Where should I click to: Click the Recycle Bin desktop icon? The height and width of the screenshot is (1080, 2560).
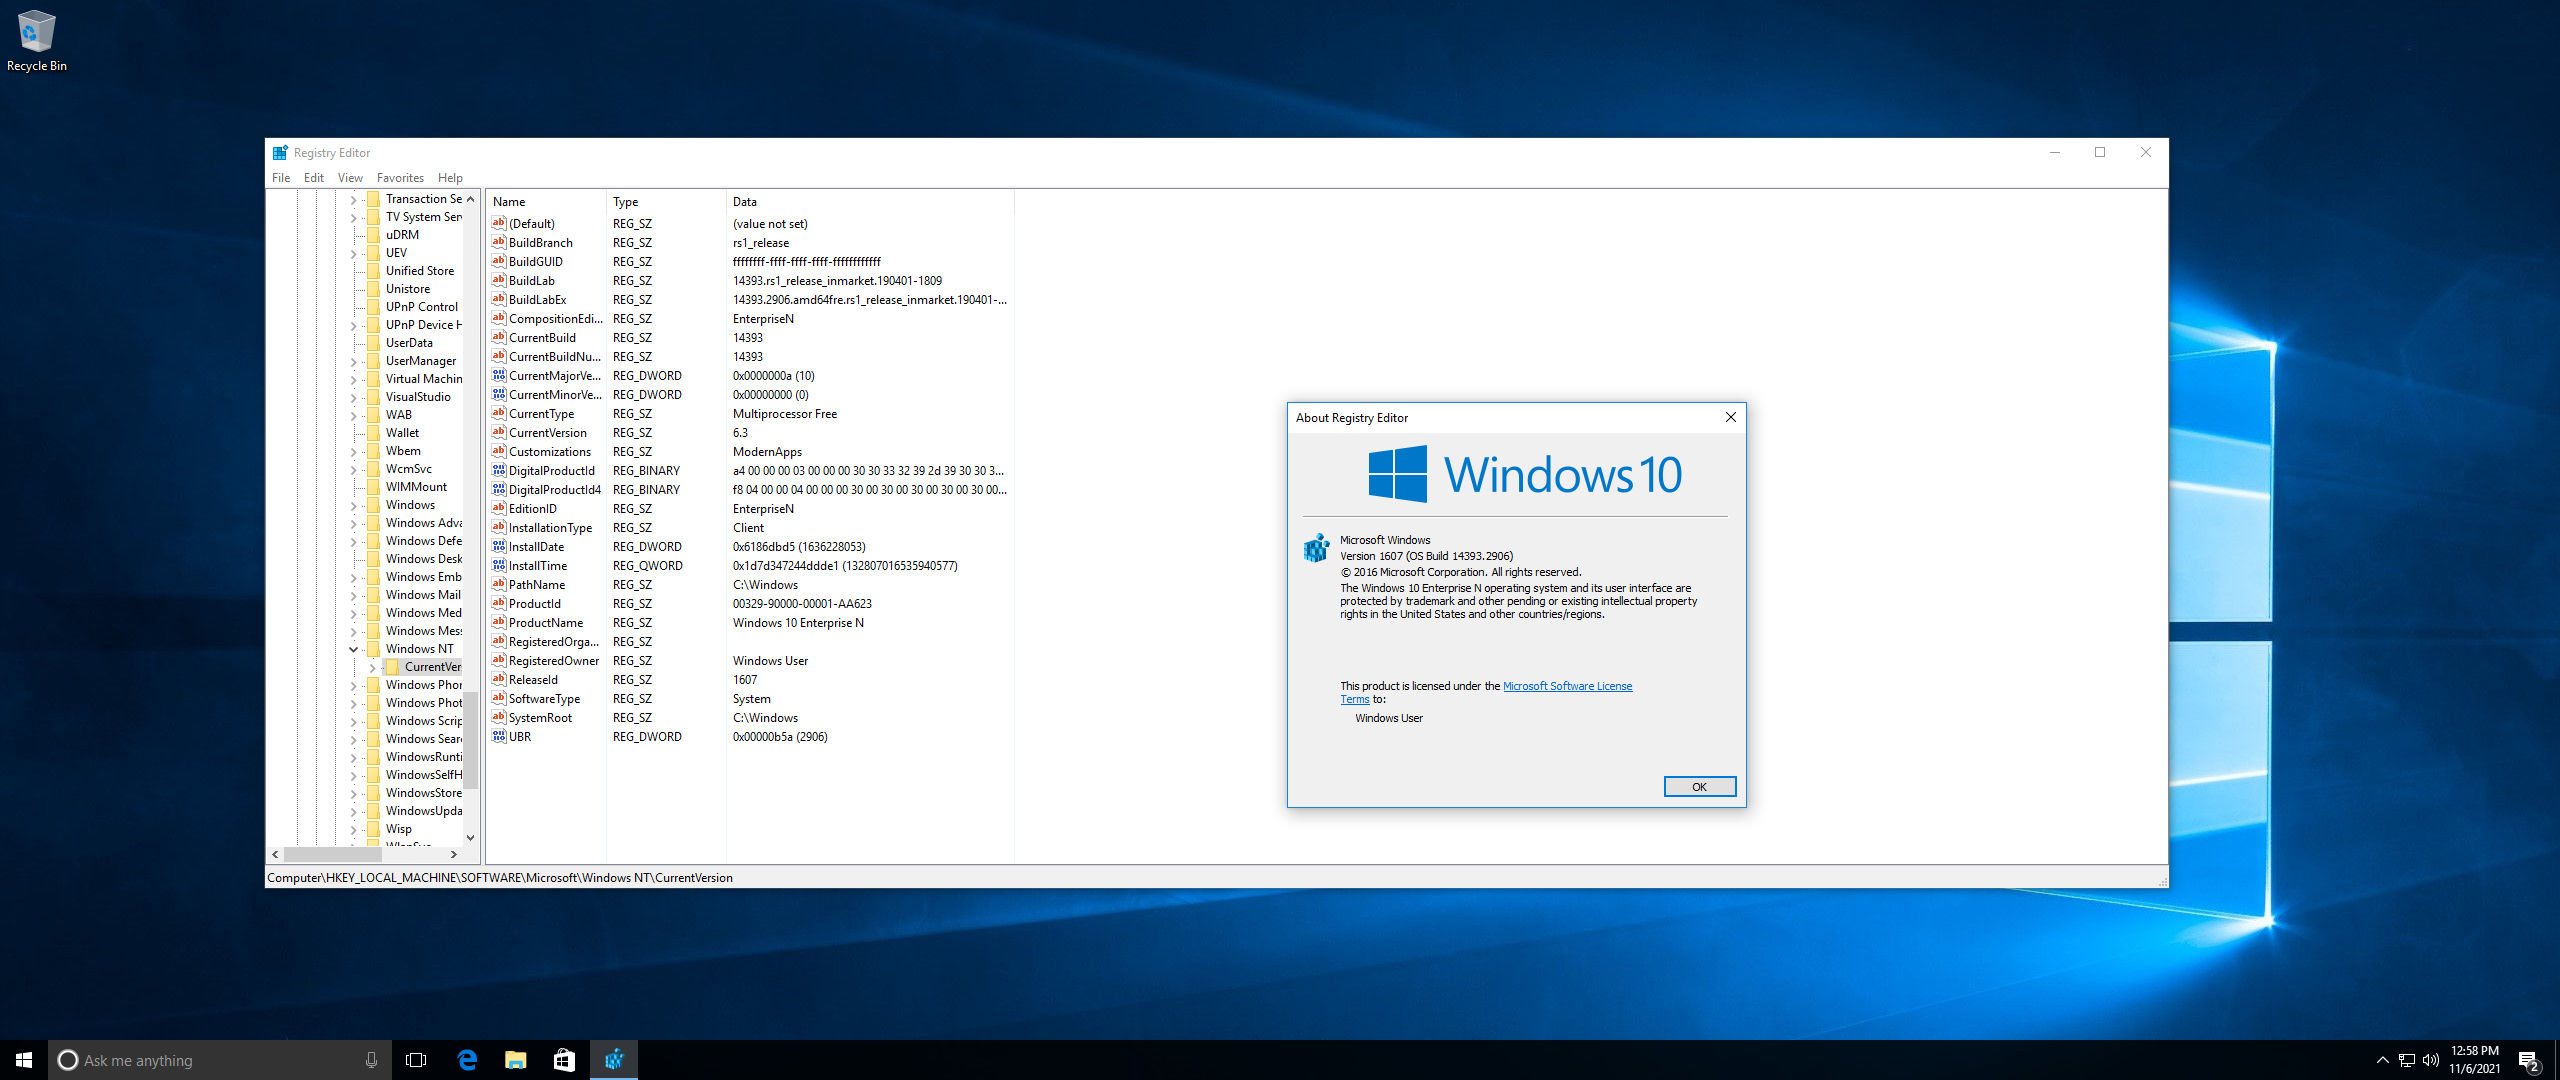(x=36, y=40)
